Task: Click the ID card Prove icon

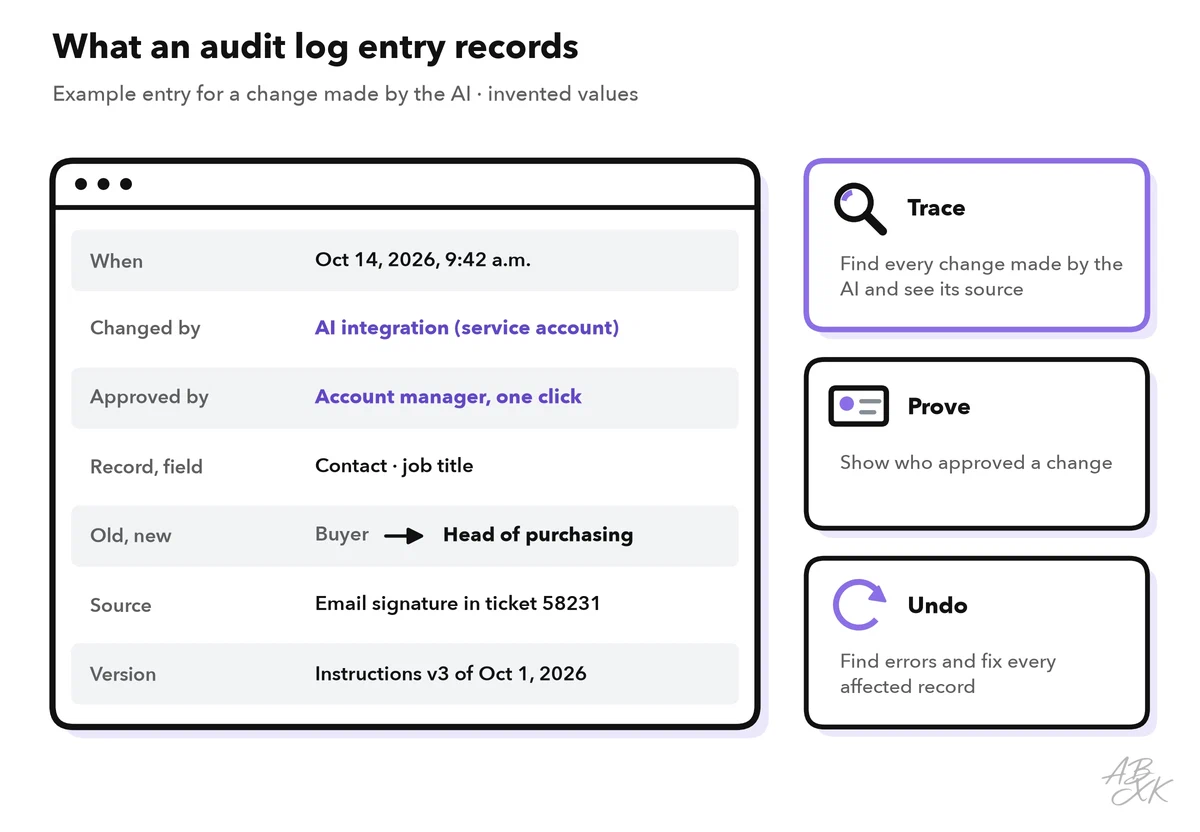Action: coord(859,406)
